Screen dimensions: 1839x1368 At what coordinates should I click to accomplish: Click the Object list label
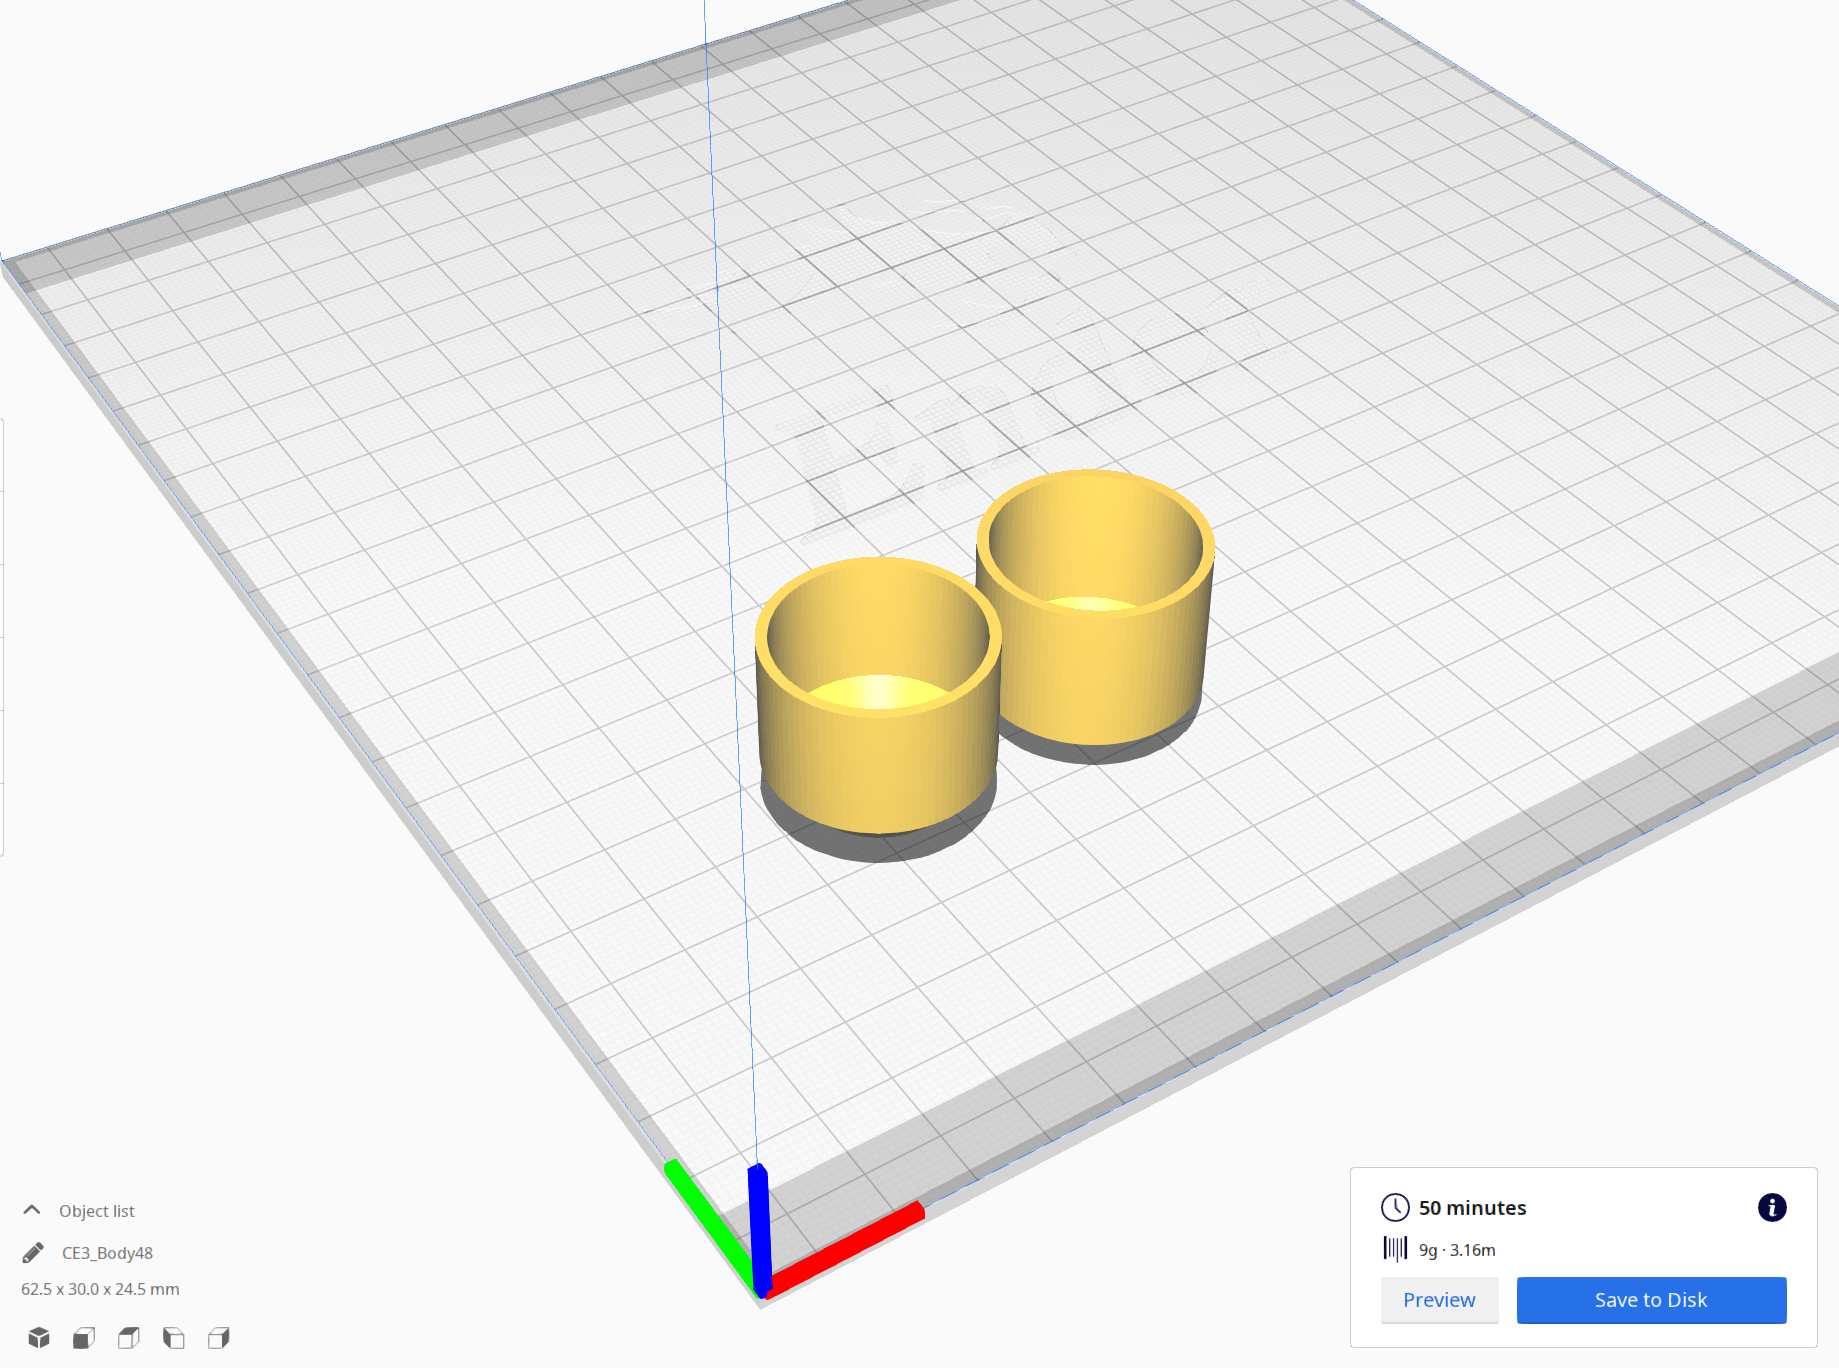point(97,1211)
